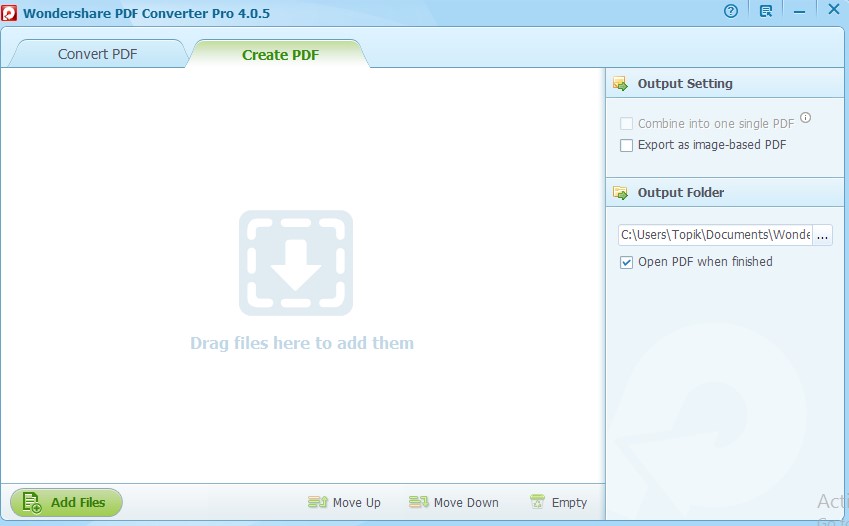Select the Create PDF tab
The height and width of the screenshot is (526, 849).
tap(280, 55)
